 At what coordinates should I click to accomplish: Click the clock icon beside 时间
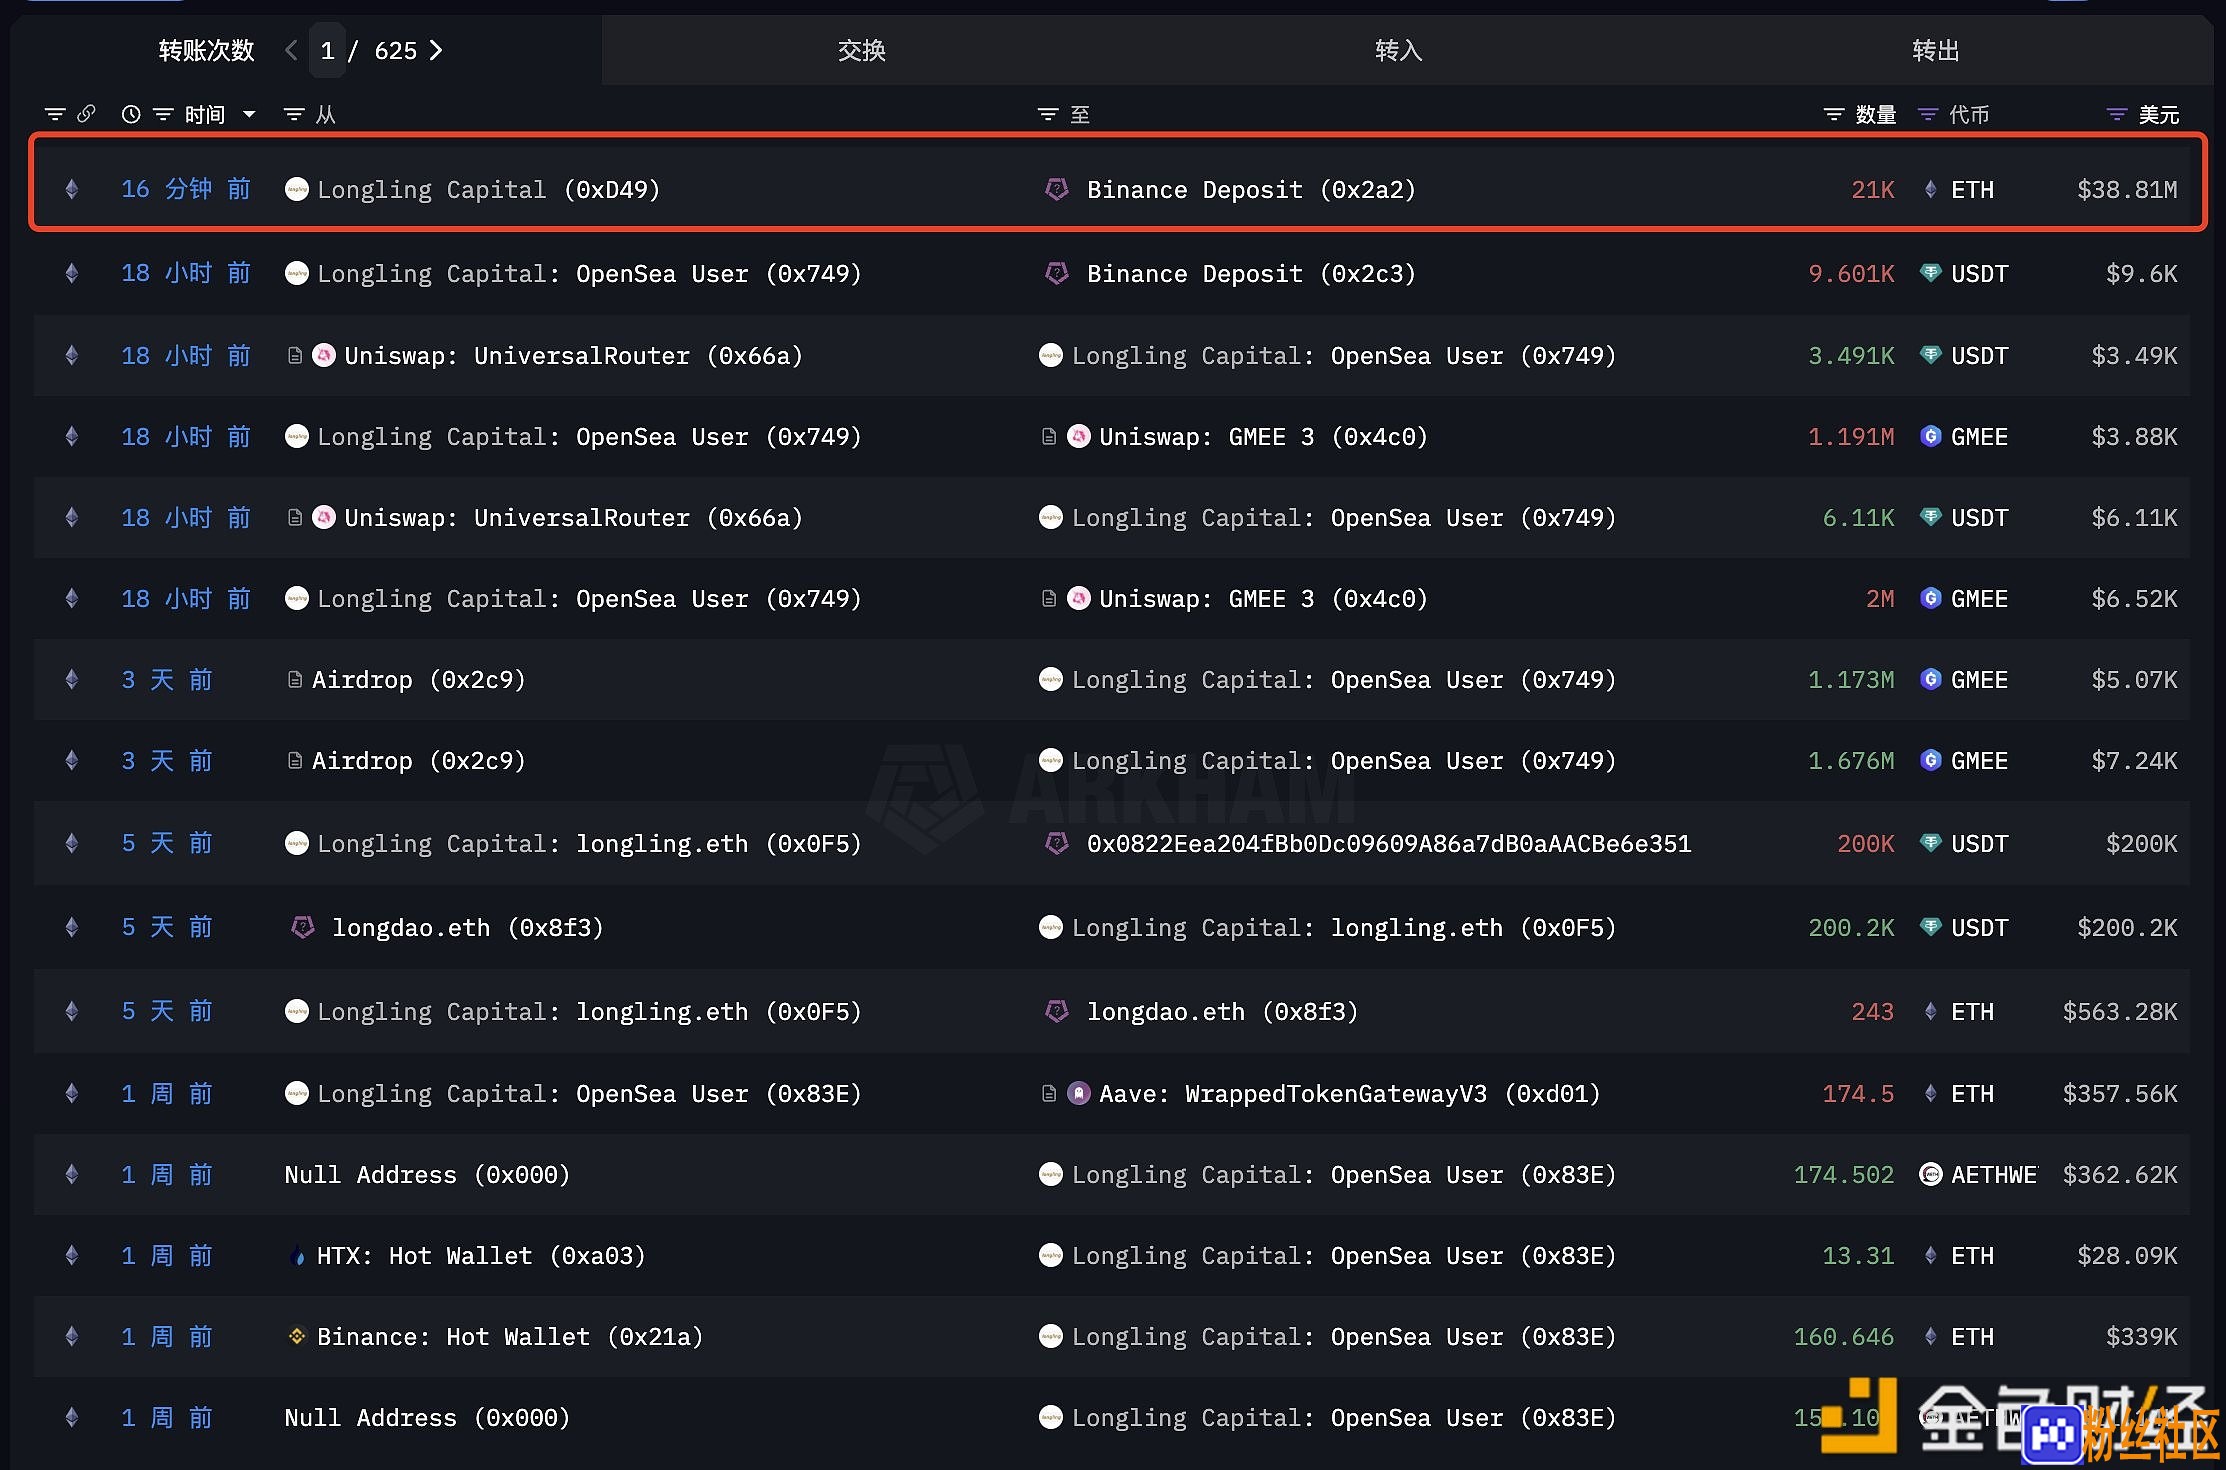[131, 114]
